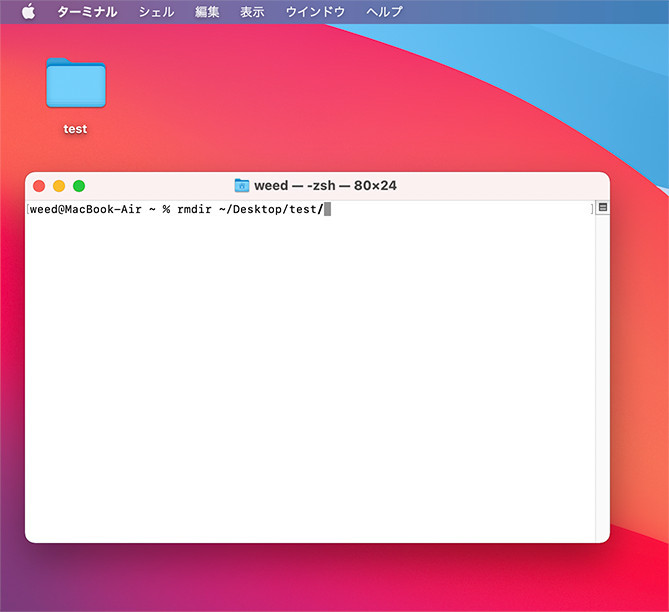Click the Terminal vertical scrollbar track
This screenshot has height=612, width=669.
point(602,378)
